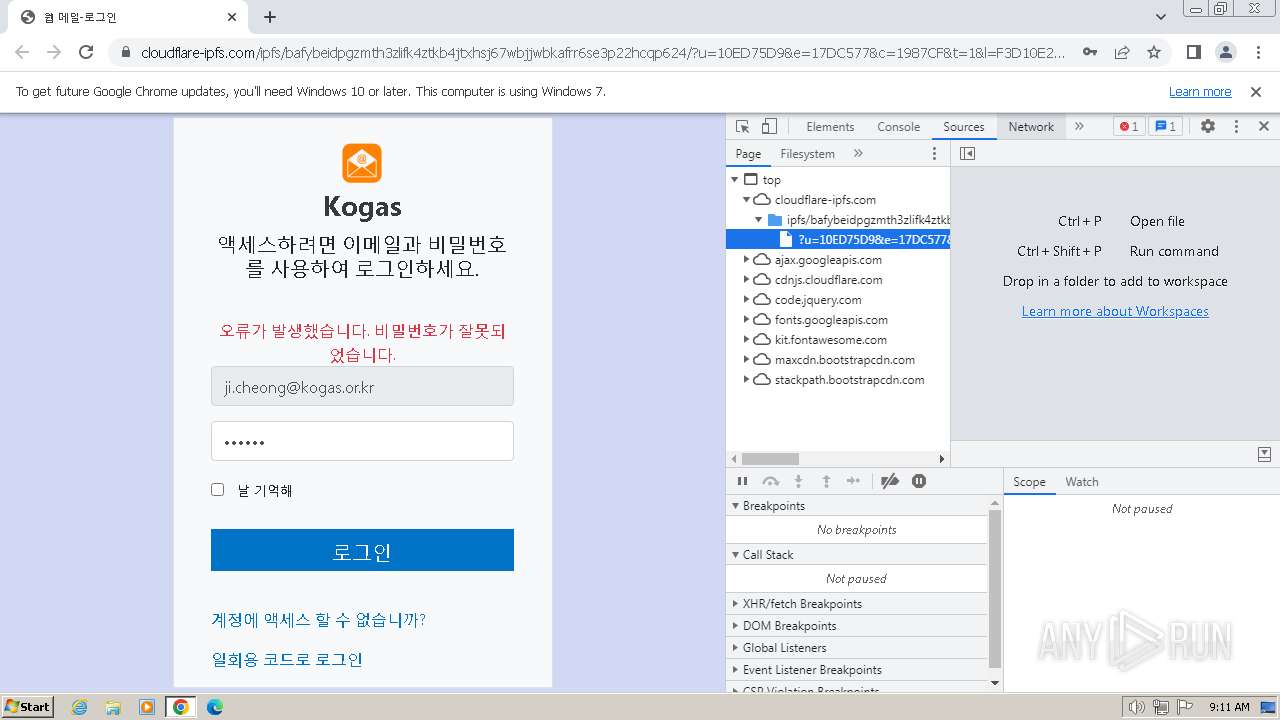Follow the Learn more update link
The width and height of the screenshot is (1280, 720).
1200,92
